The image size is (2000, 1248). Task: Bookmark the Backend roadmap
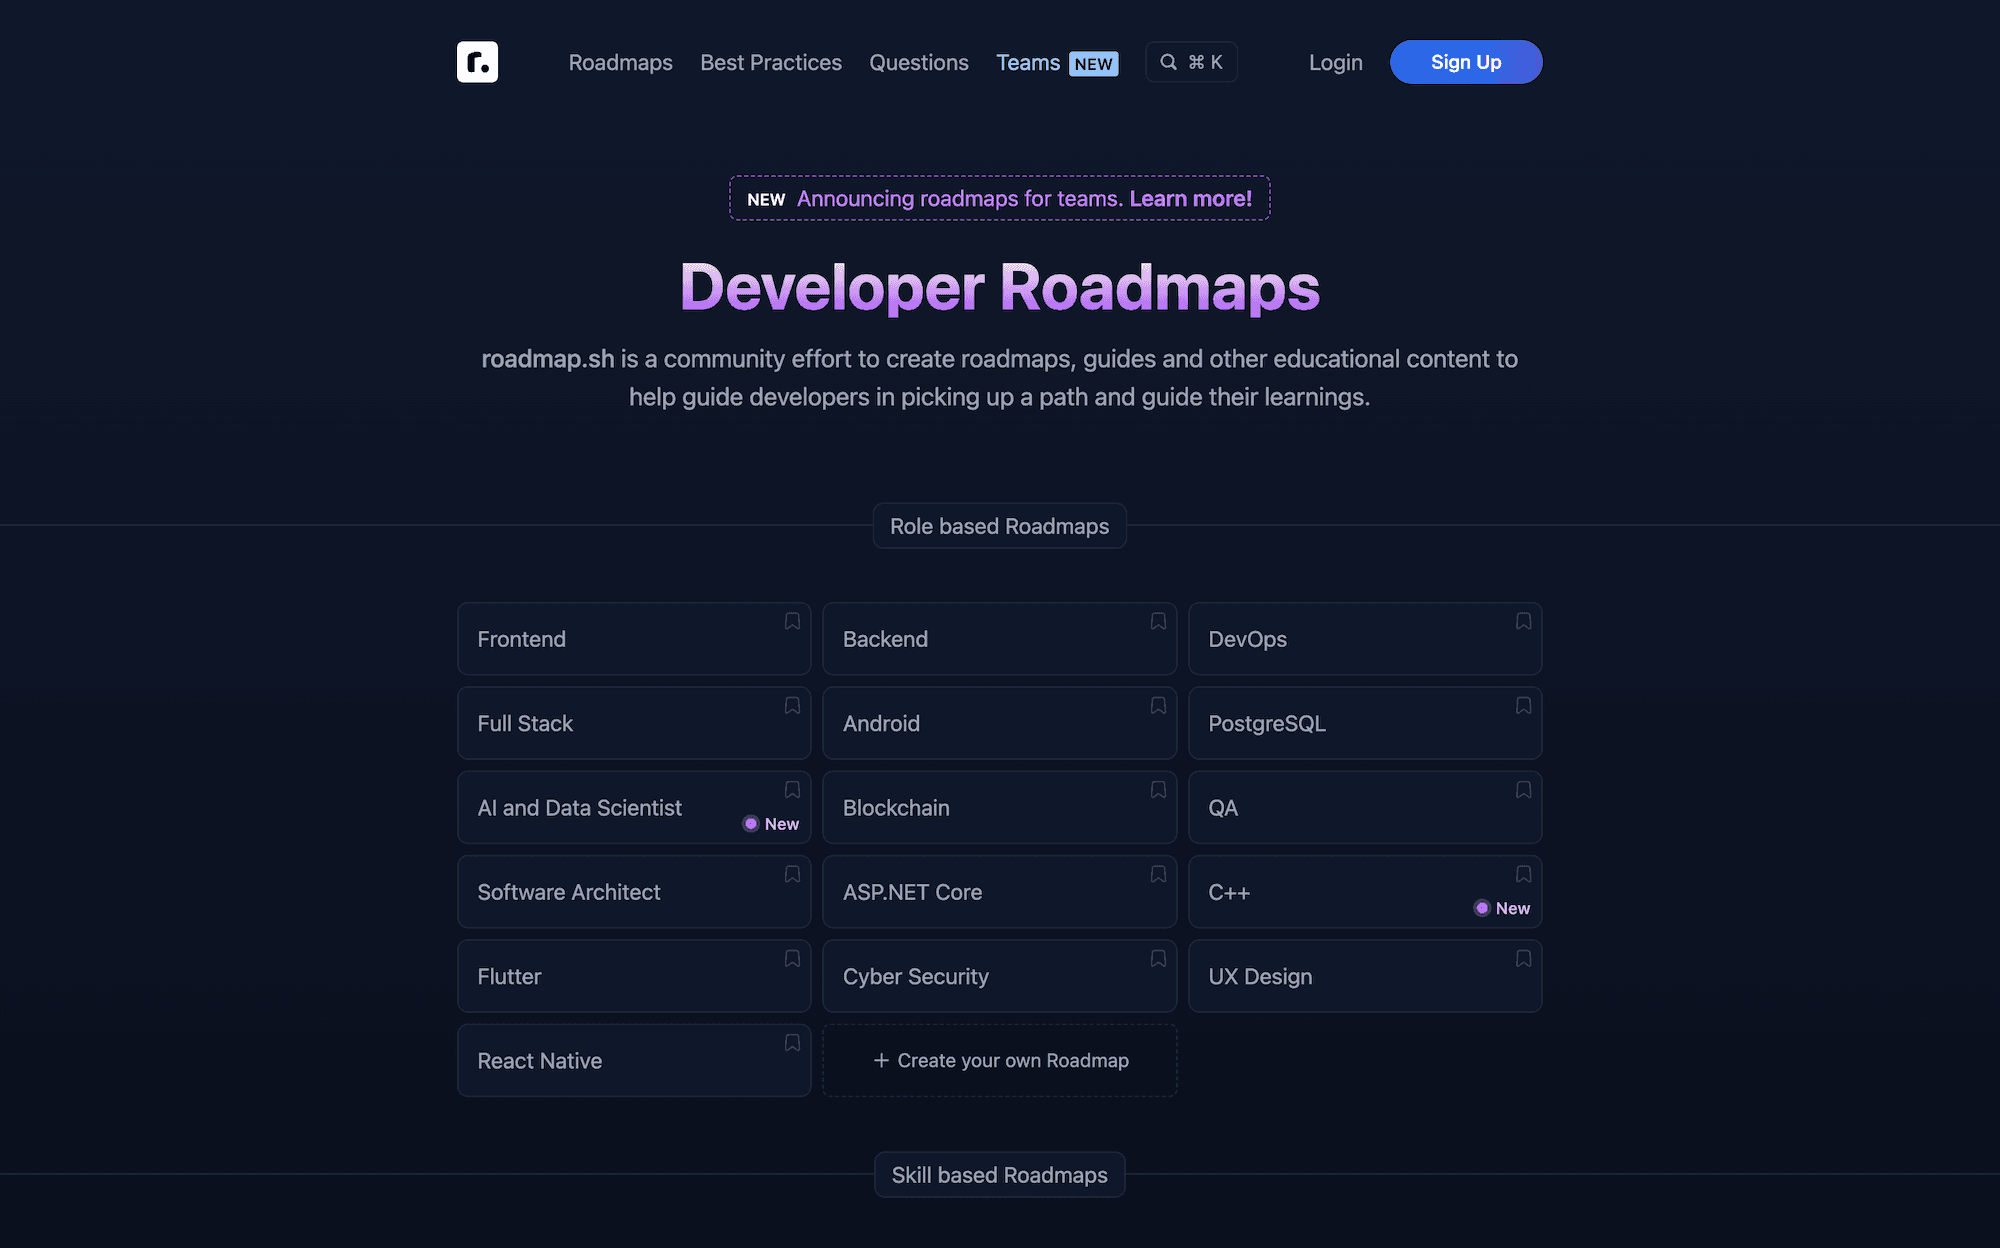[x=1158, y=621]
